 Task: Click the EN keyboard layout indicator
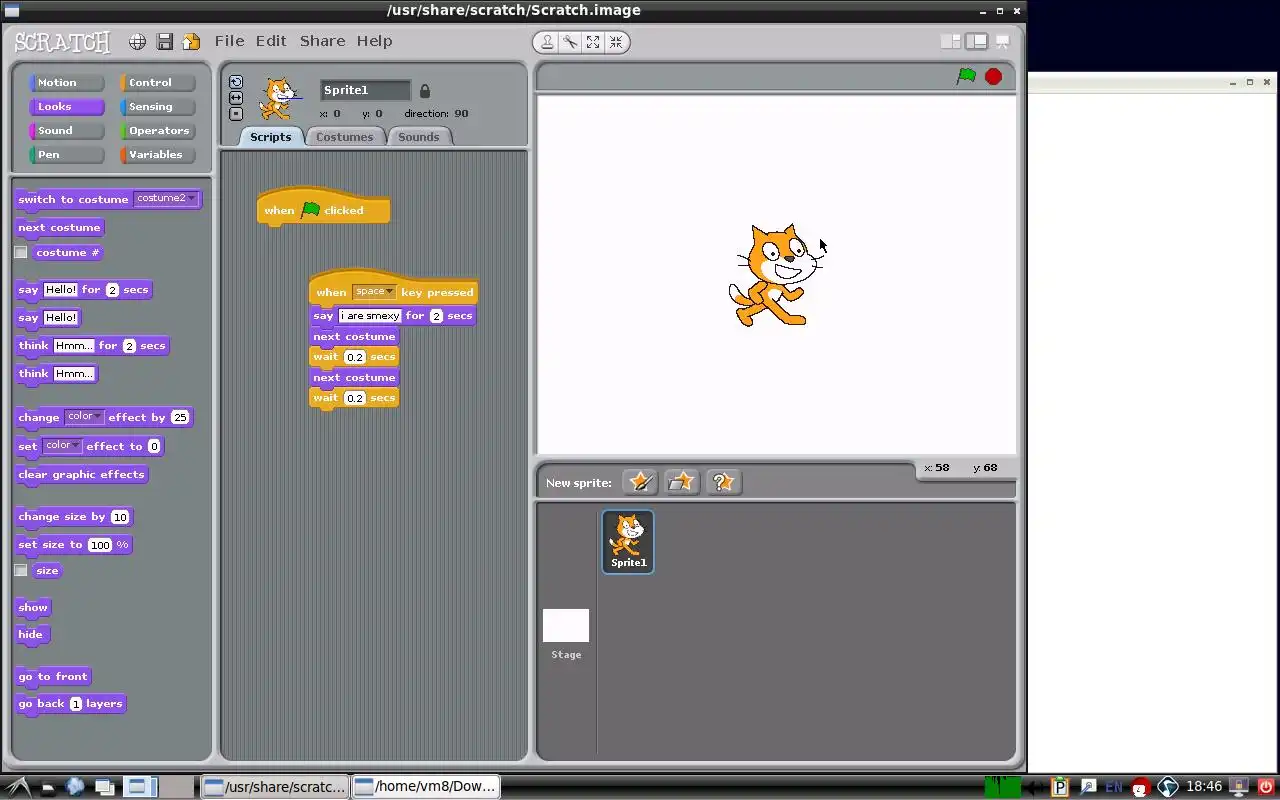(1113, 787)
